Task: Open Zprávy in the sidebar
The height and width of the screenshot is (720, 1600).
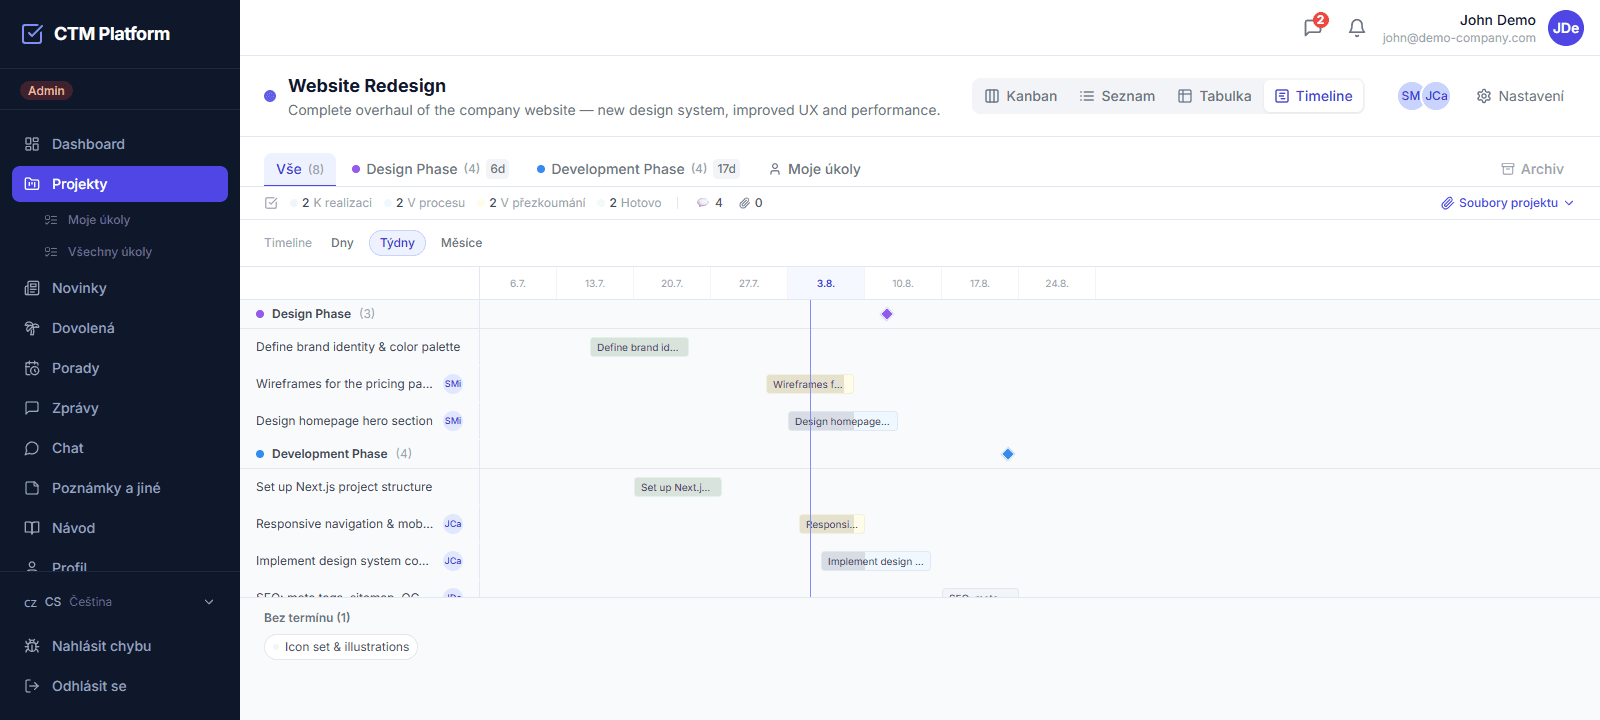Action: click(x=120, y=408)
